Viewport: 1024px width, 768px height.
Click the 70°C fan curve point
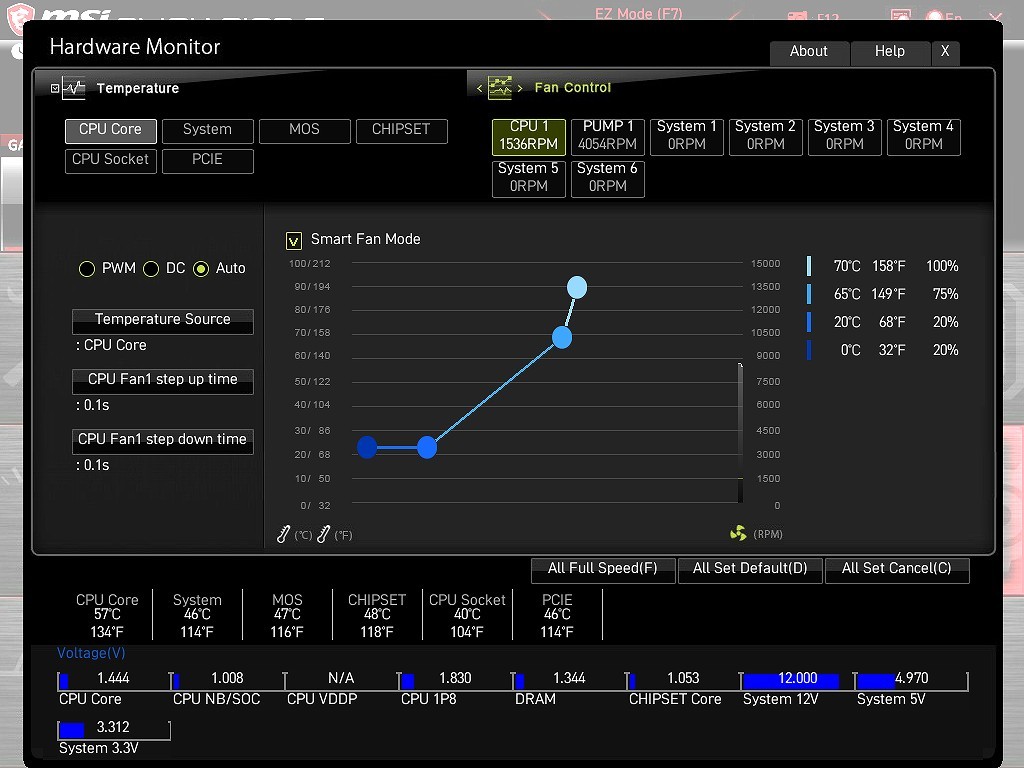[x=577, y=288]
